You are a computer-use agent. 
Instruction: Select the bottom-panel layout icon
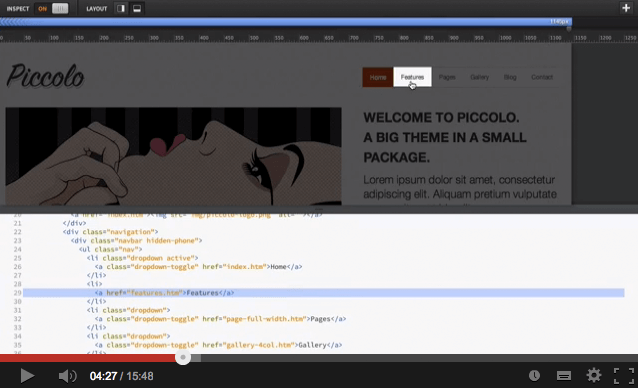(x=137, y=9)
